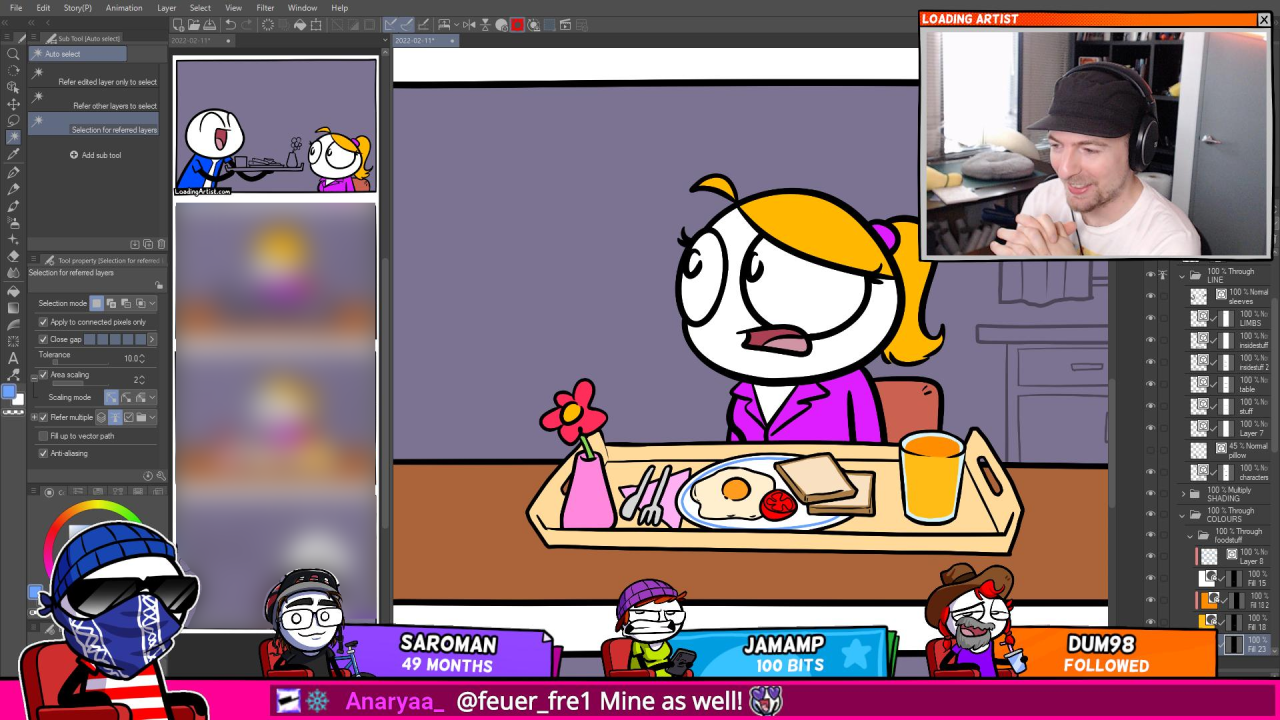Click the Tolerance slider

[80, 362]
